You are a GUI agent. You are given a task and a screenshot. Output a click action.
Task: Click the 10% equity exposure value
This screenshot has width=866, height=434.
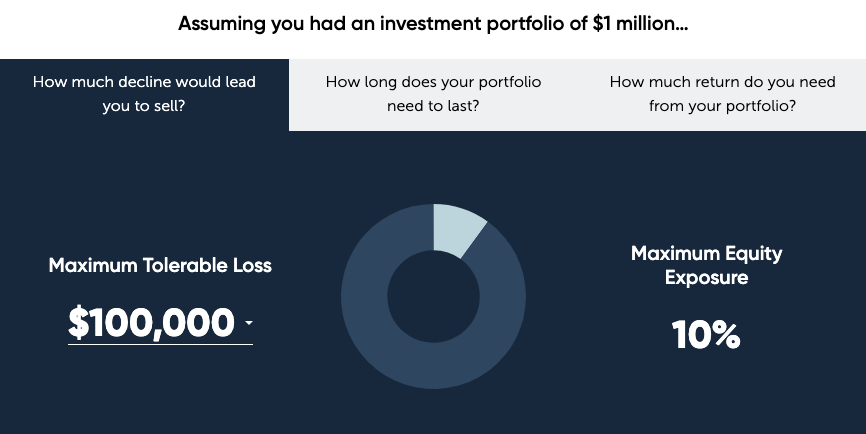coord(706,335)
